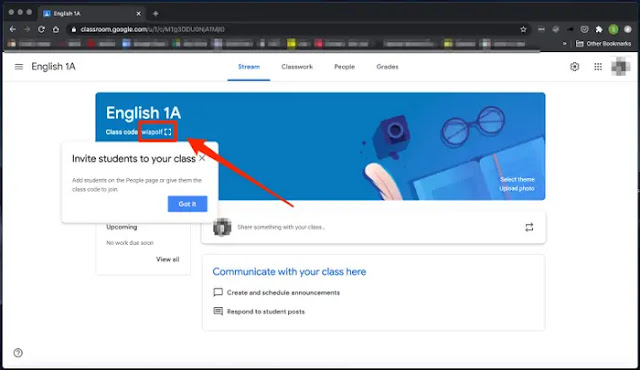Image resolution: width=640 pixels, height=370 pixels.
Task: Click the shield extension icon in toolbar
Action: pyautogui.click(x=584, y=29)
